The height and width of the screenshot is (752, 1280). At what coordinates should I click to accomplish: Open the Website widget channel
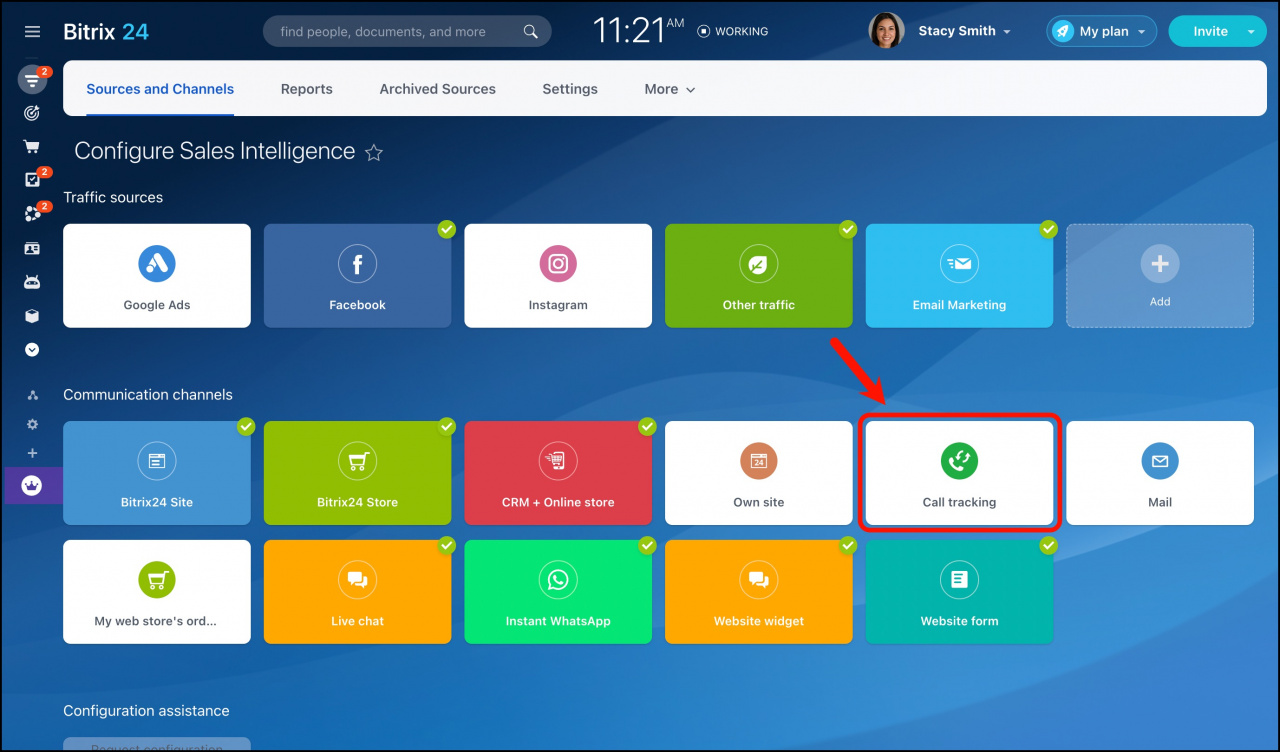point(759,592)
